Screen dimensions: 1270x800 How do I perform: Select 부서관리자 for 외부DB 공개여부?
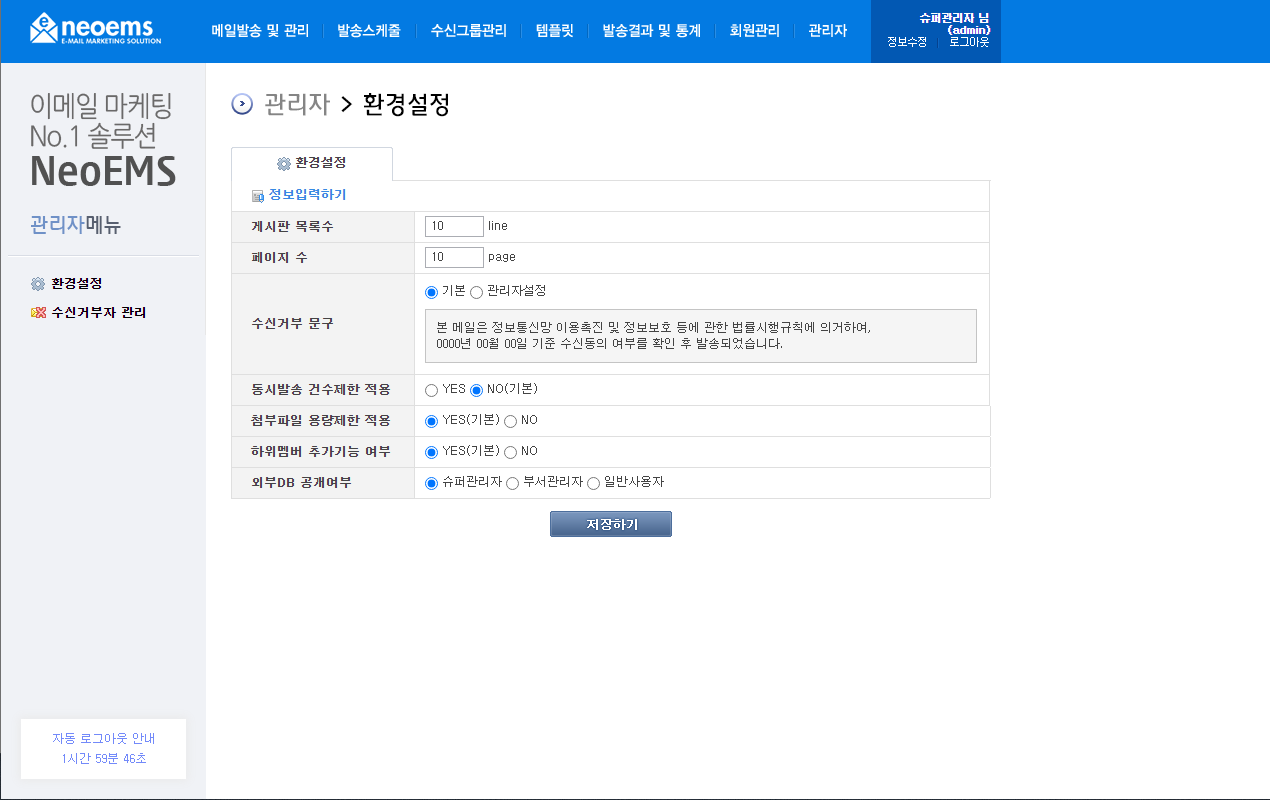tap(513, 483)
